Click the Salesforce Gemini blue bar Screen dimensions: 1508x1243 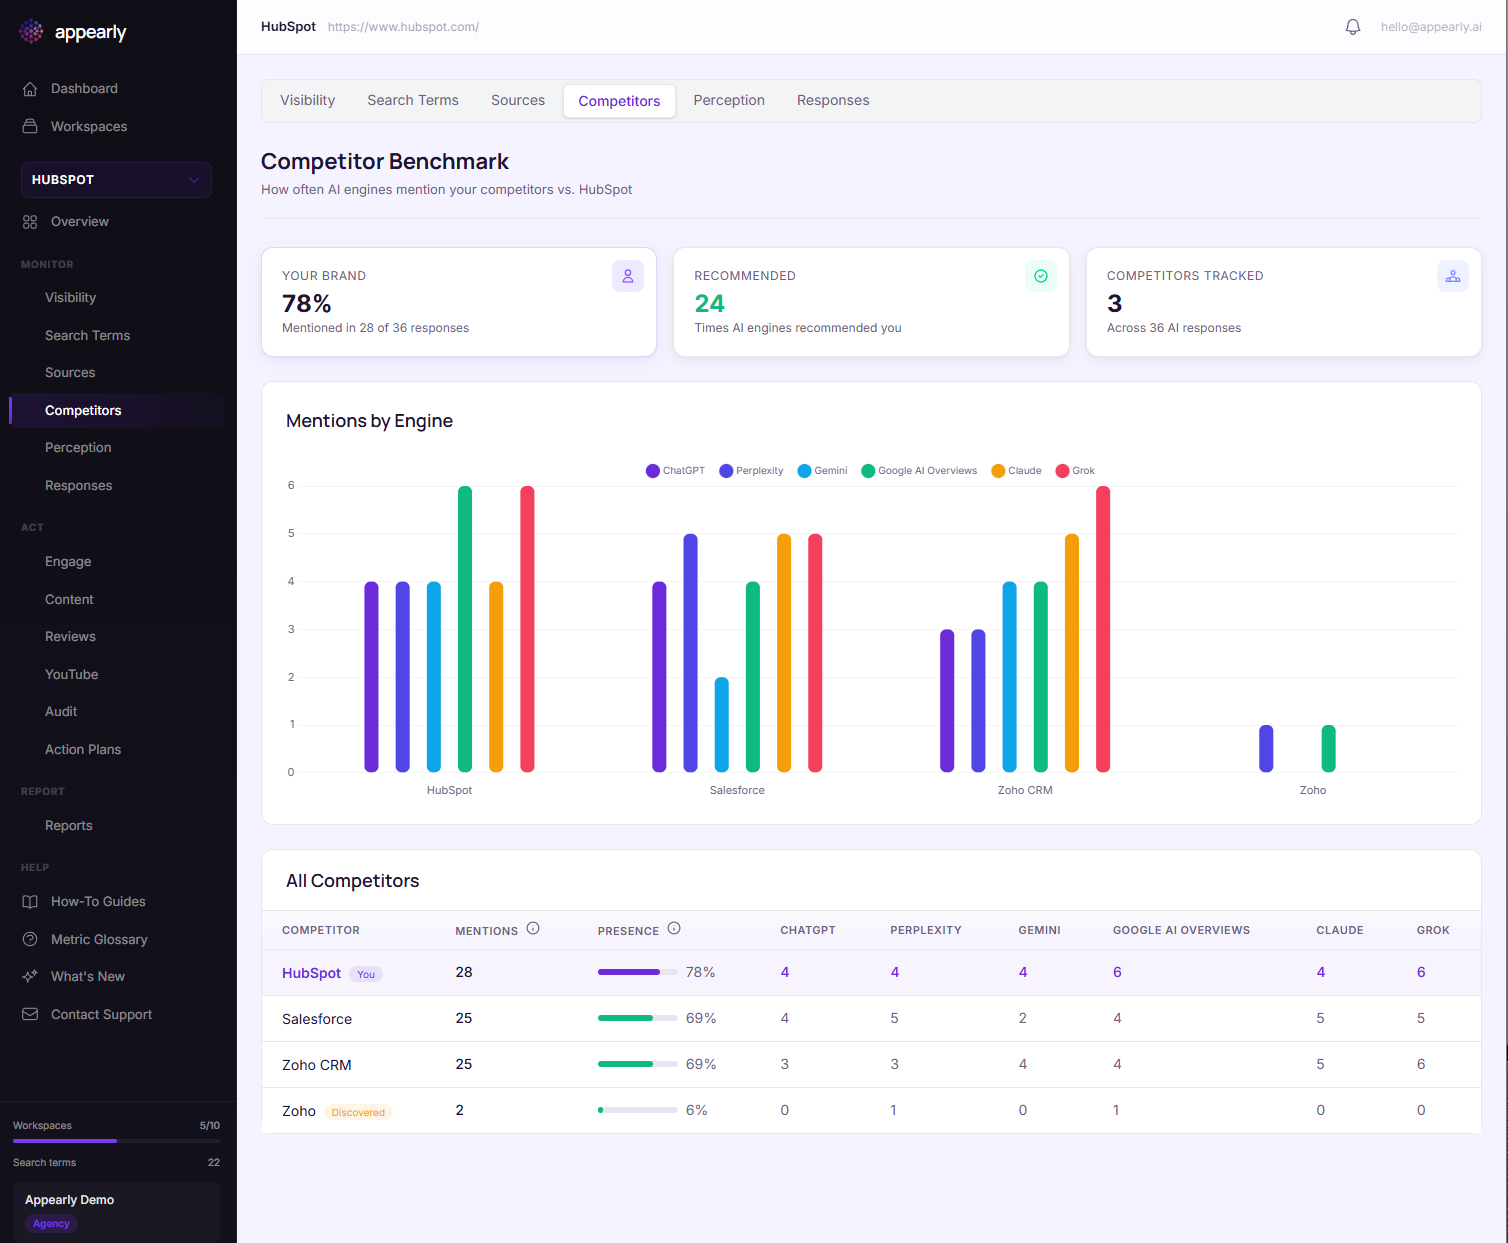coord(722,725)
